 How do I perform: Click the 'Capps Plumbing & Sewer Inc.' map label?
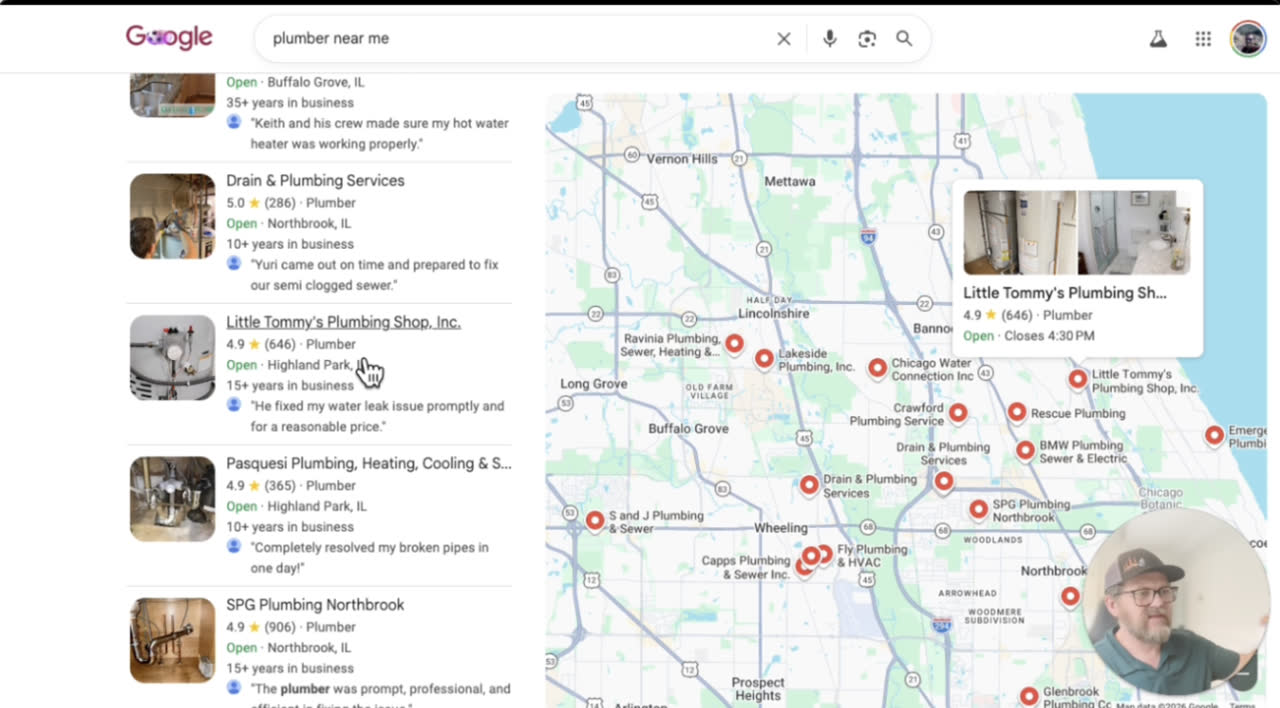point(745,568)
